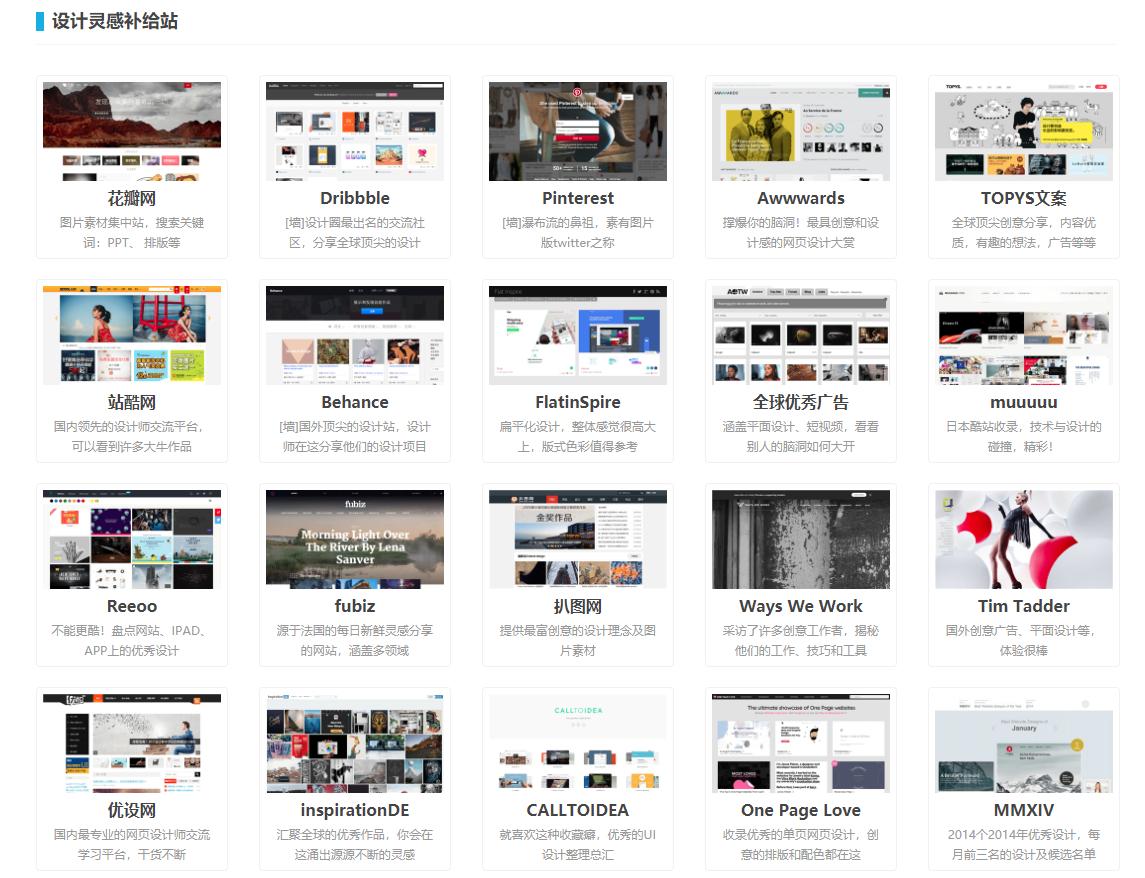The height and width of the screenshot is (878, 1145).
Task: Open the inspirationDE collage thumbnail
Action: click(x=355, y=743)
